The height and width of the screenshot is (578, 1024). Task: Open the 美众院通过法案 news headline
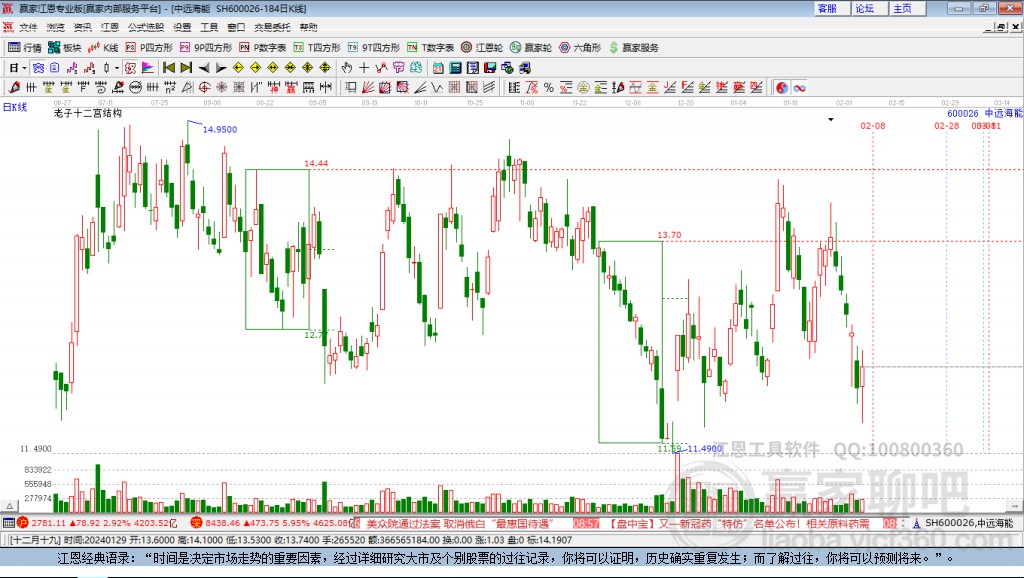coord(460,524)
